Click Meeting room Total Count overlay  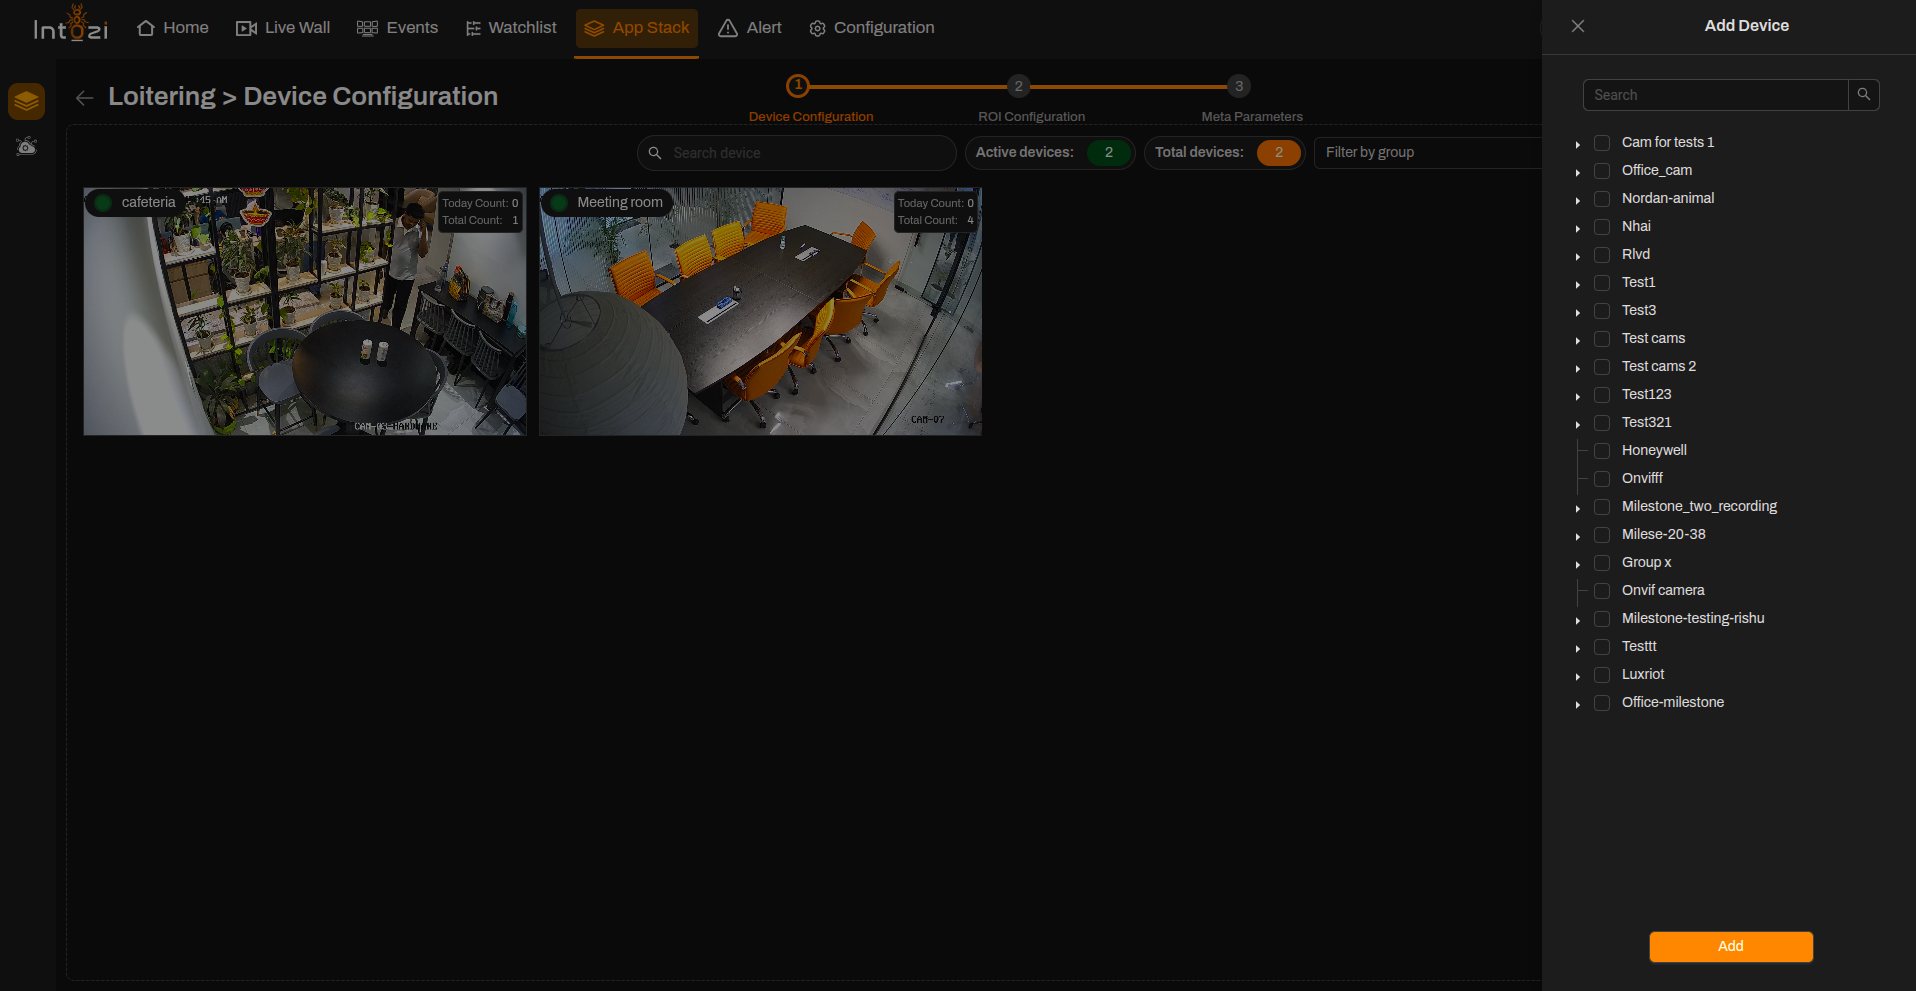935,220
